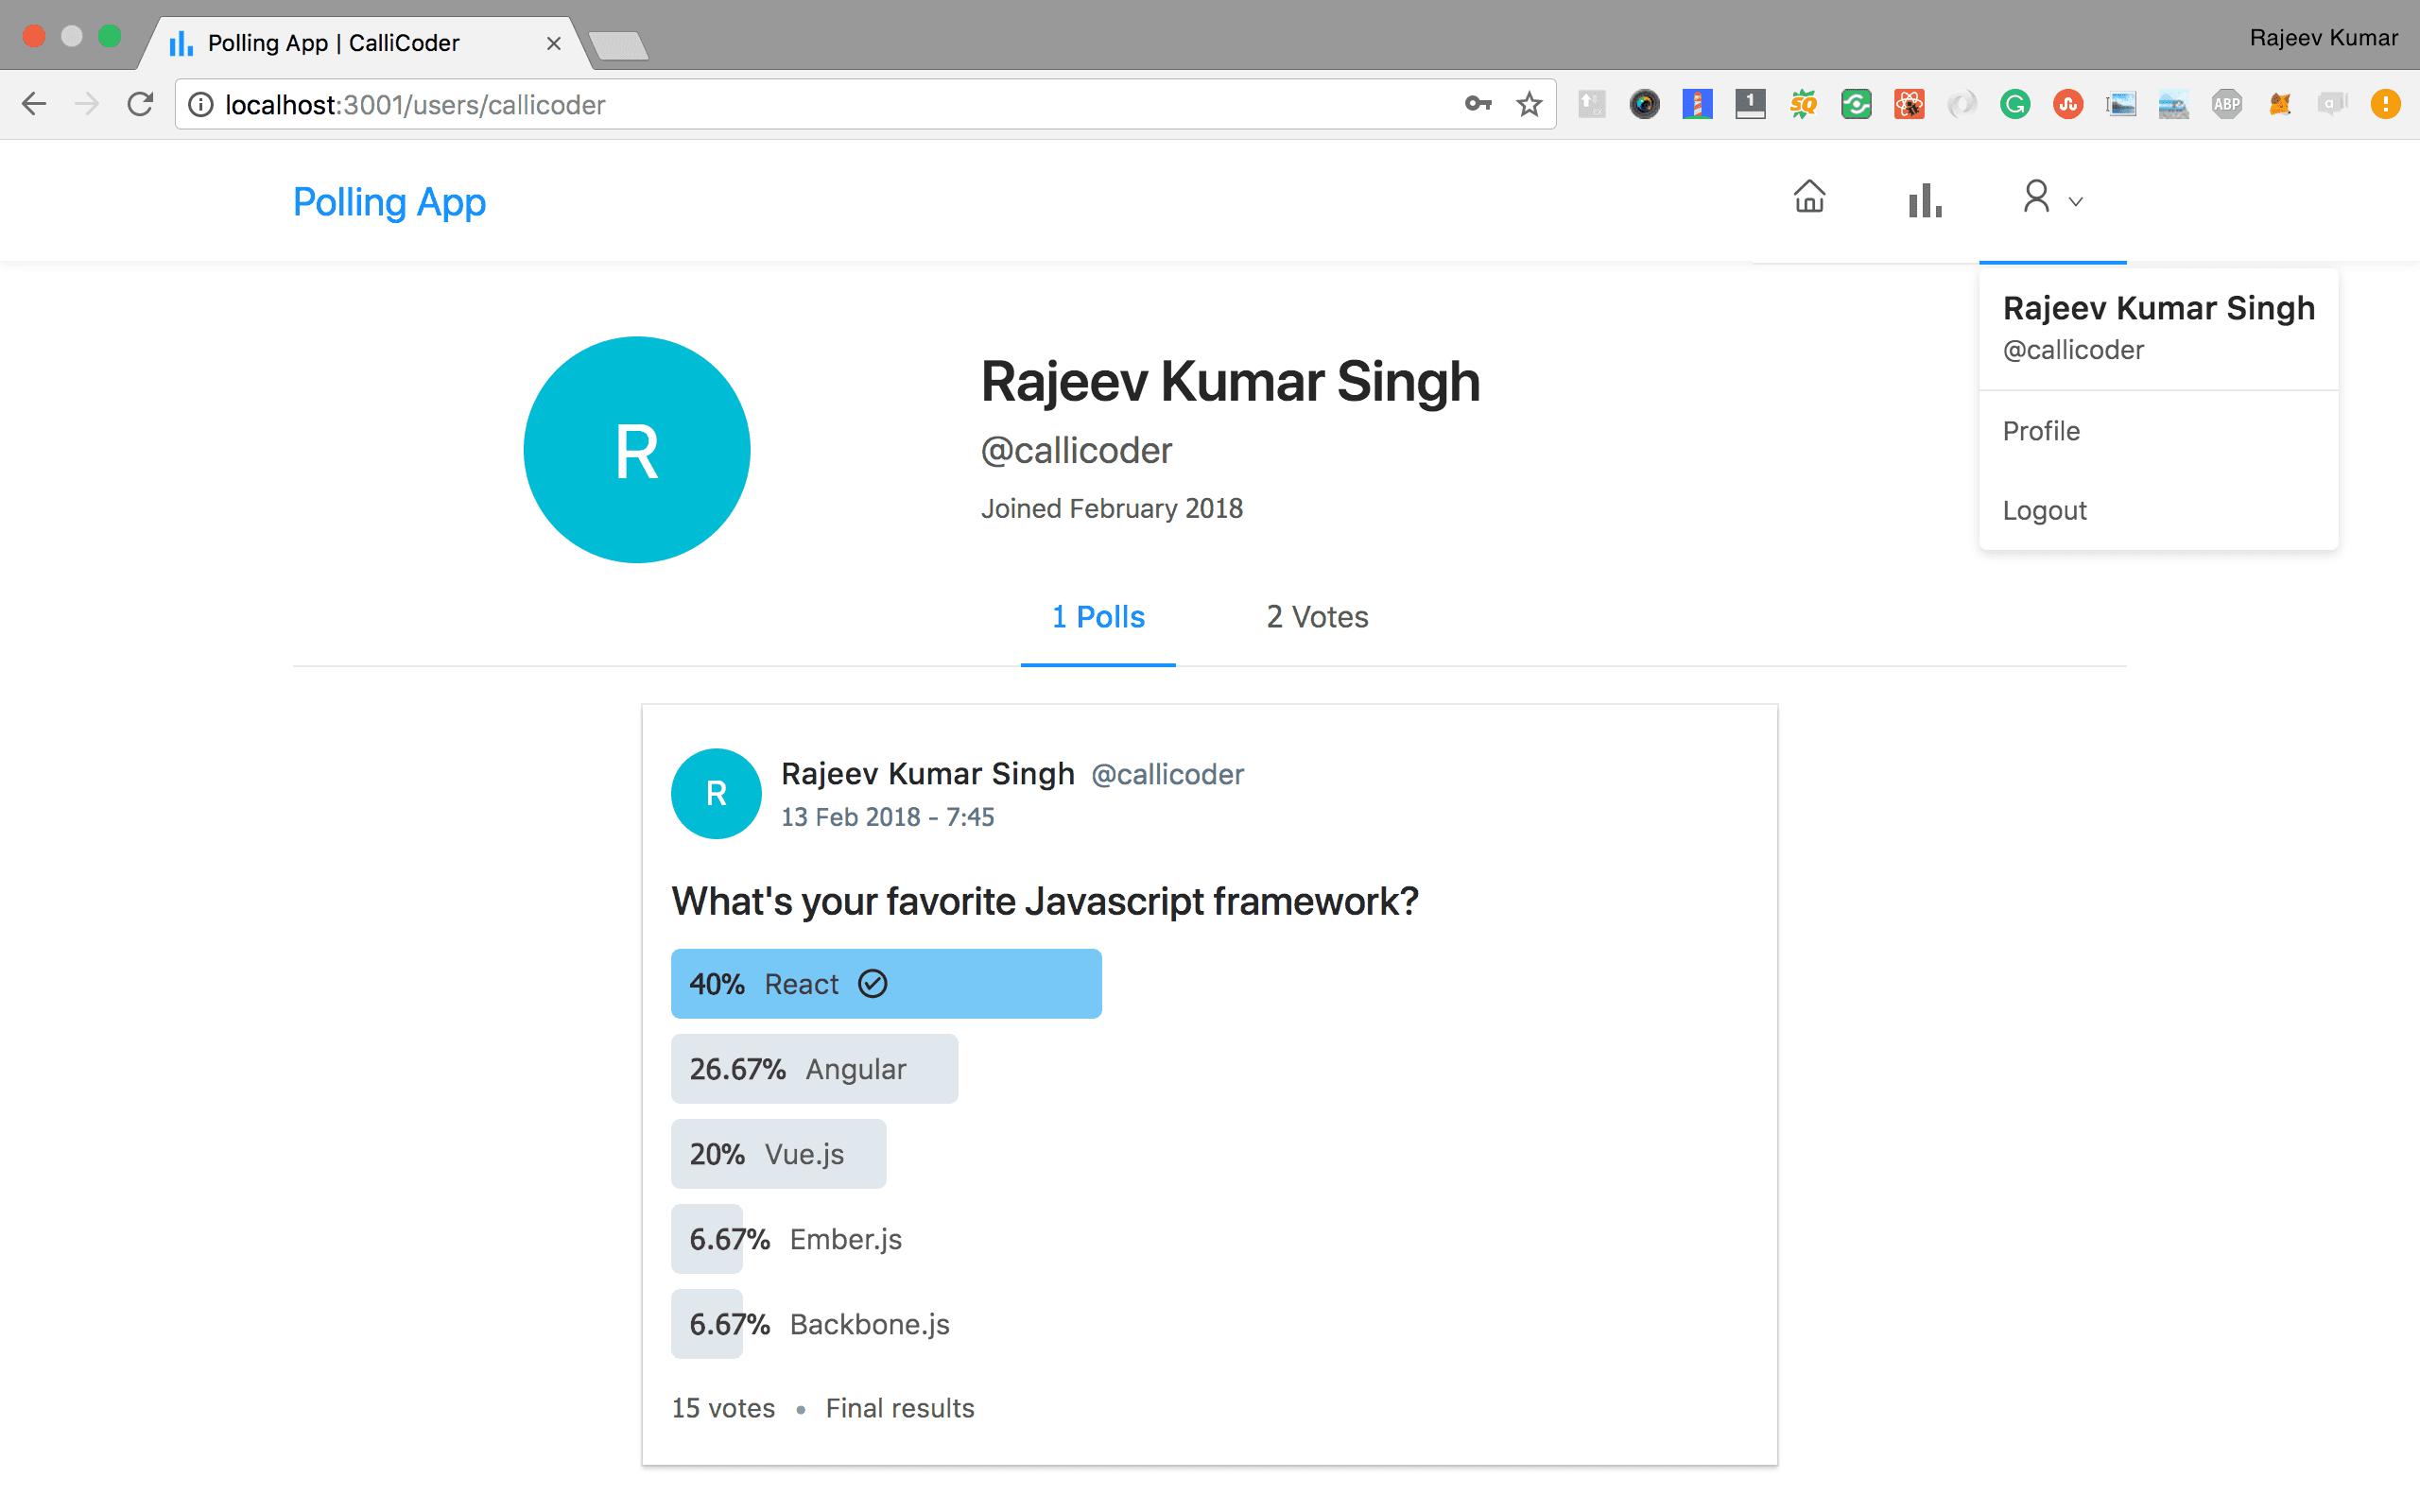Screen dimensions: 2420x1512
Task: Open the polls bar-chart icon in navbar
Action: (x=1924, y=200)
